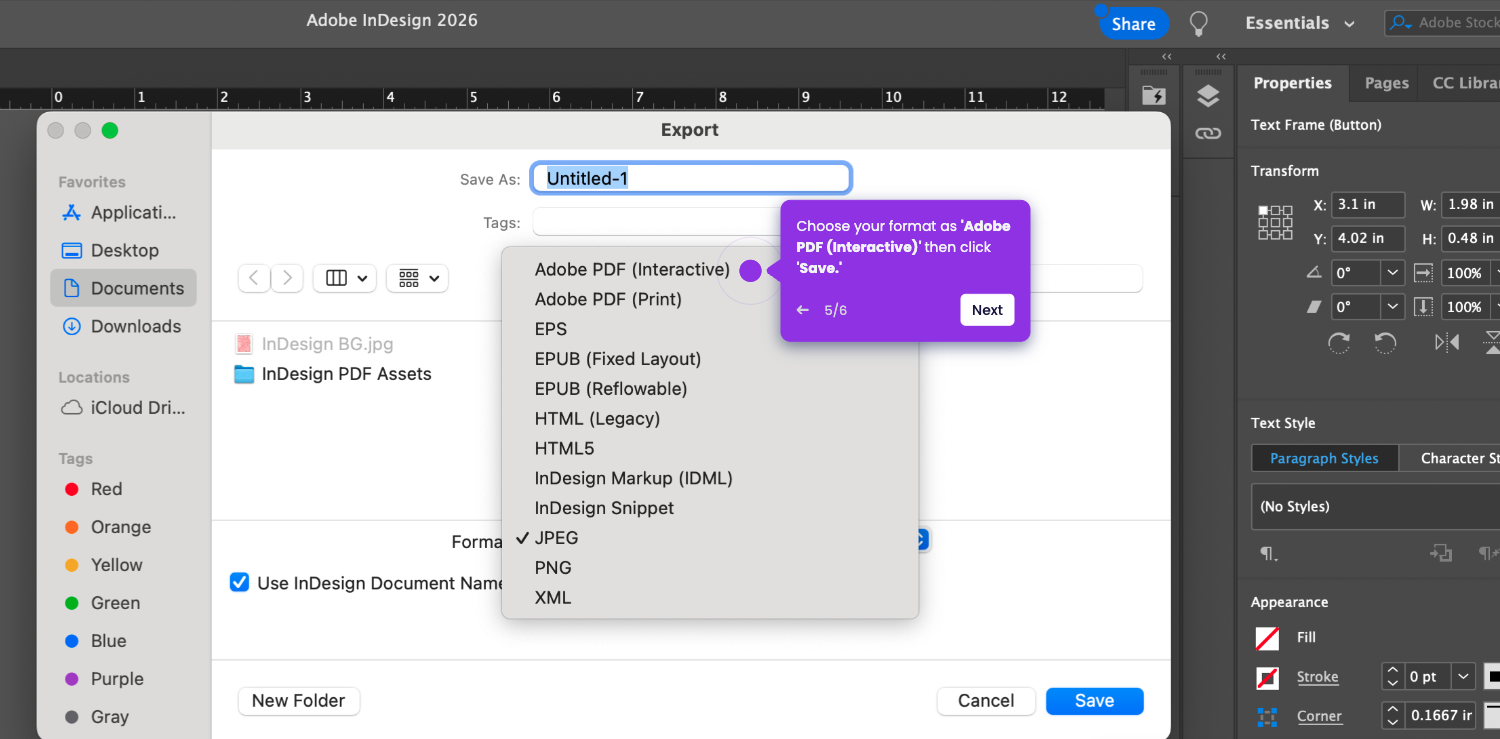
Task: Click the New Folder button
Action: click(x=298, y=701)
